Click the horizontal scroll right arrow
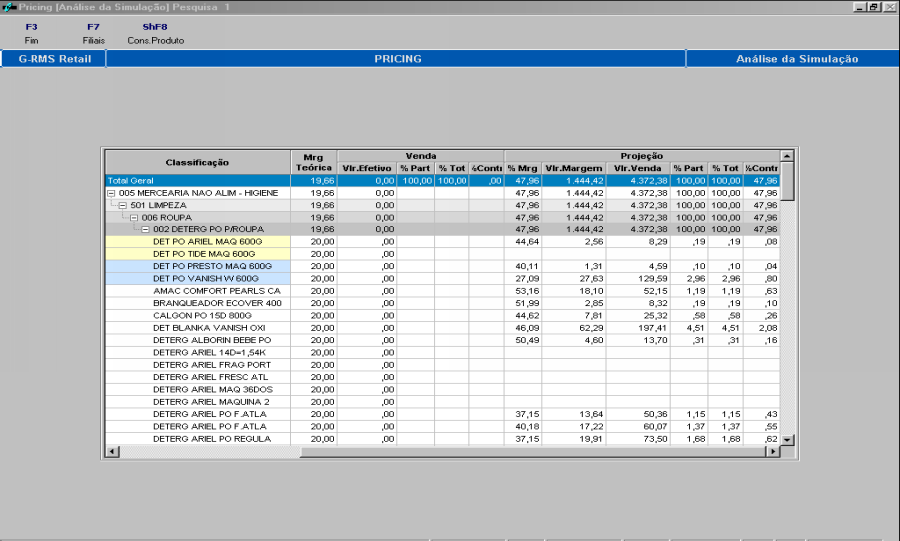The image size is (900, 541). click(772, 452)
